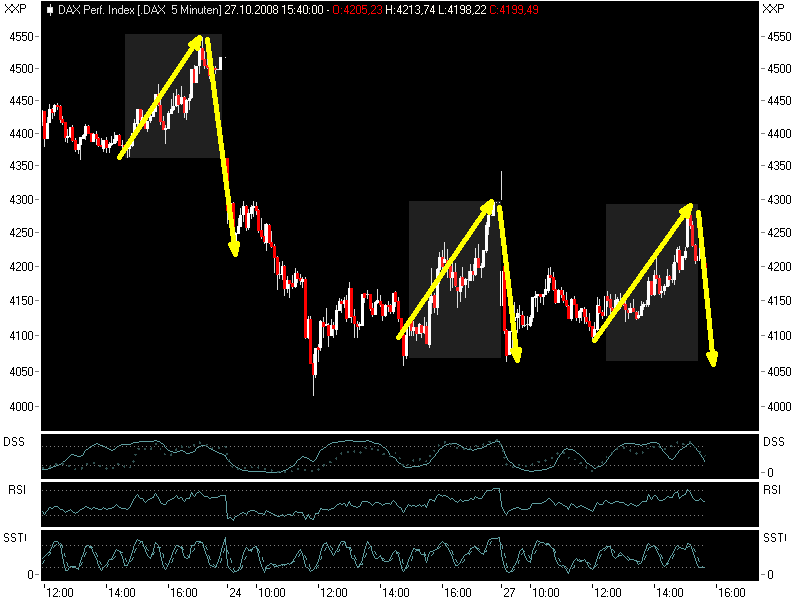800x600 pixels.
Task: Click the candlestick icon beside the DAX title
Action: pyautogui.click(x=49, y=10)
